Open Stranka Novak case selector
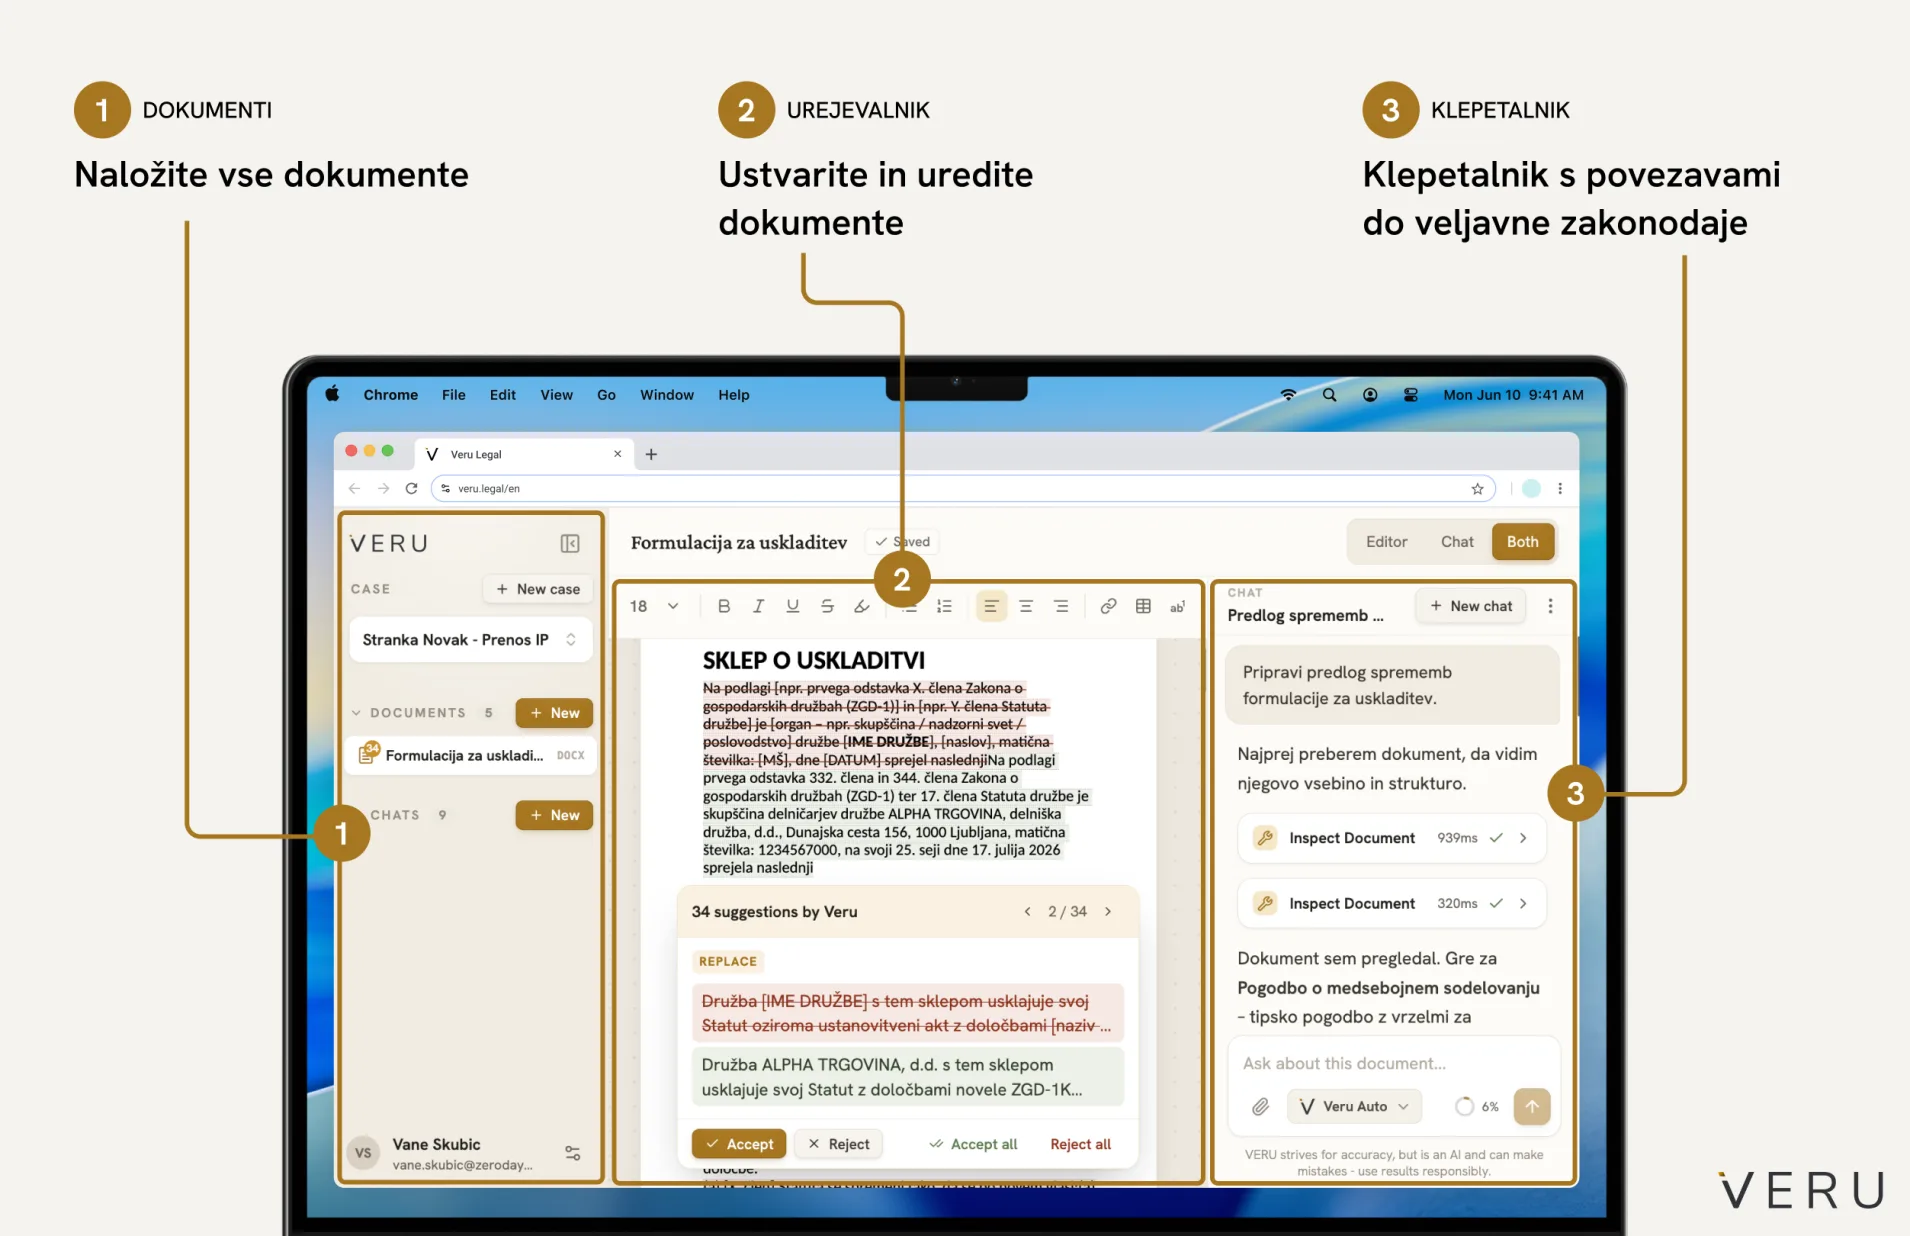The image size is (1910, 1236). 470,640
